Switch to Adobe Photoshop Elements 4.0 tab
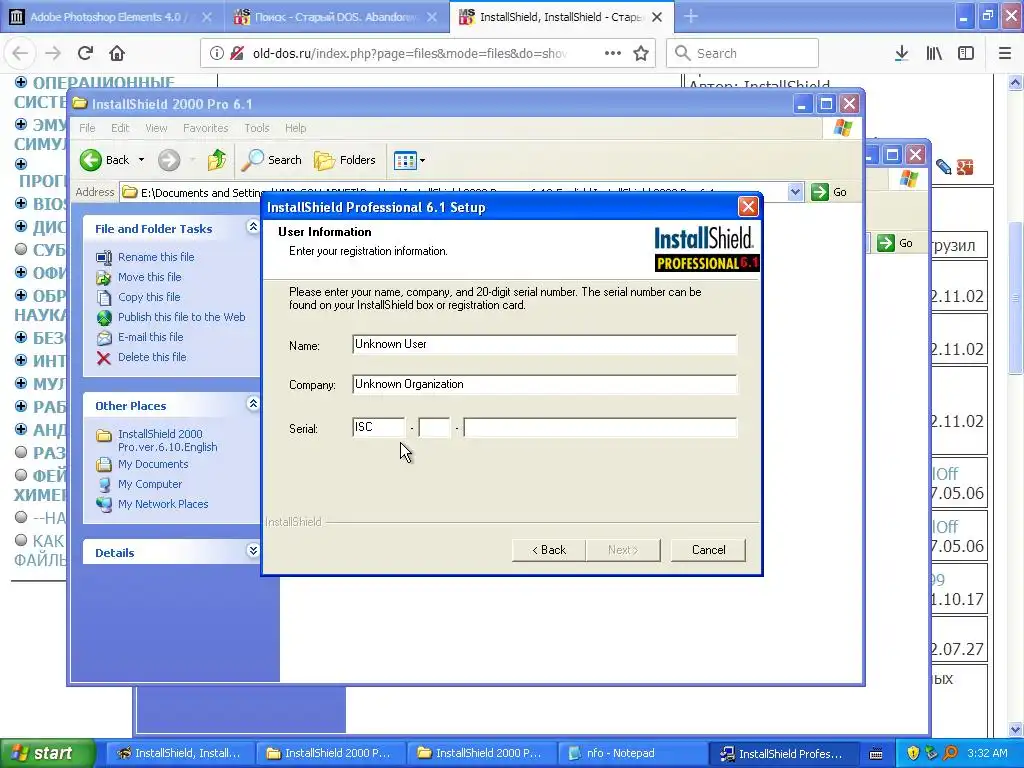The height and width of the screenshot is (768, 1024). click(x=108, y=17)
